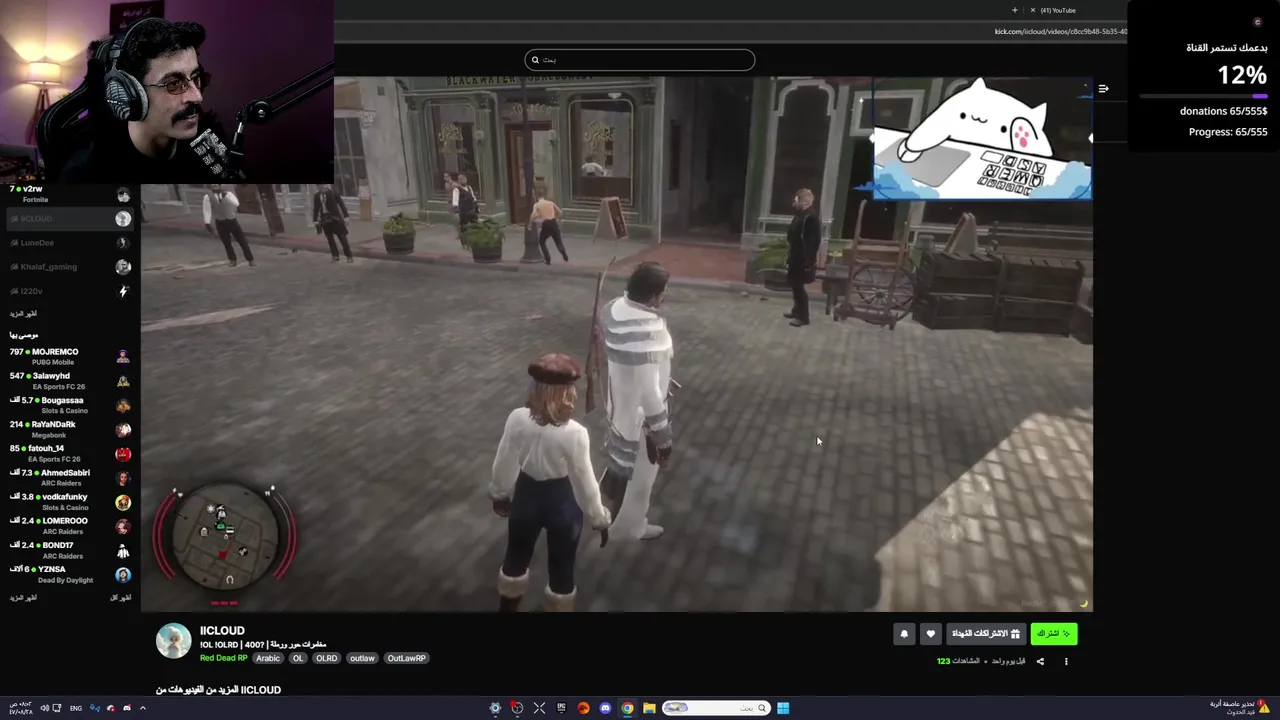
Task: Switch to the YouTube browser tab
Action: [1058, 10]
